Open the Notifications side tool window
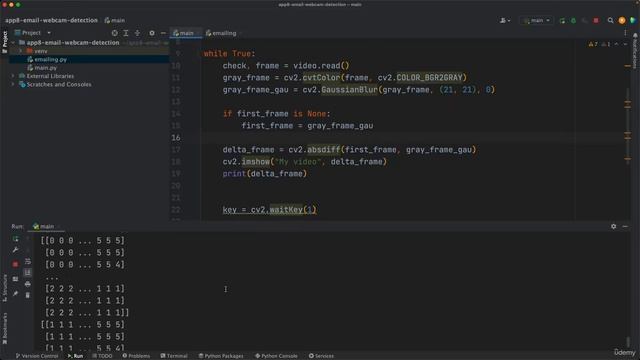Image resolution: width=640 pixels, height=360 pixels. coord(635,51)
